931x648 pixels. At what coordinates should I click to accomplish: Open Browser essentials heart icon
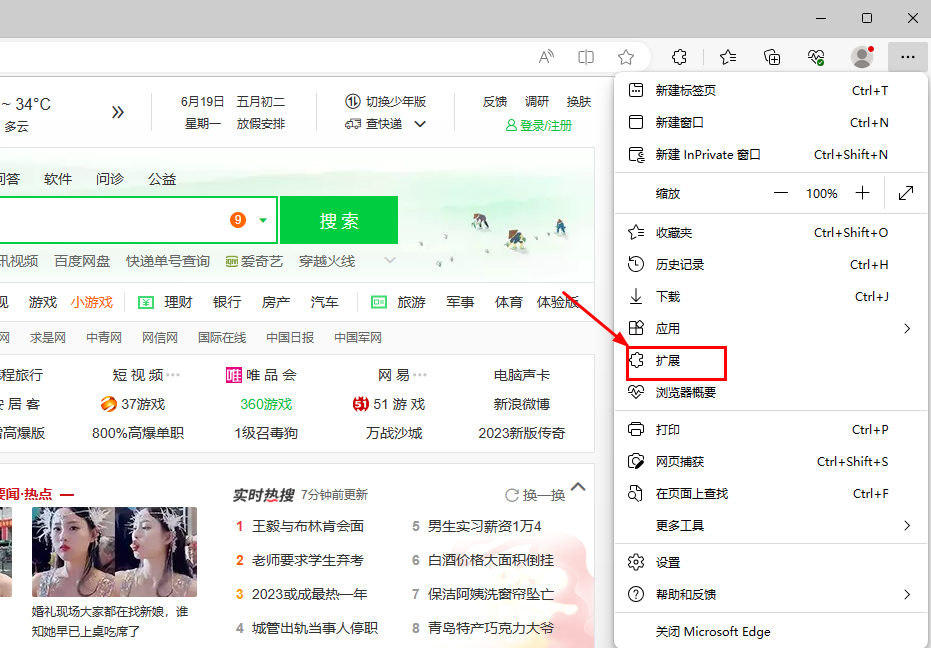point(815,57)
